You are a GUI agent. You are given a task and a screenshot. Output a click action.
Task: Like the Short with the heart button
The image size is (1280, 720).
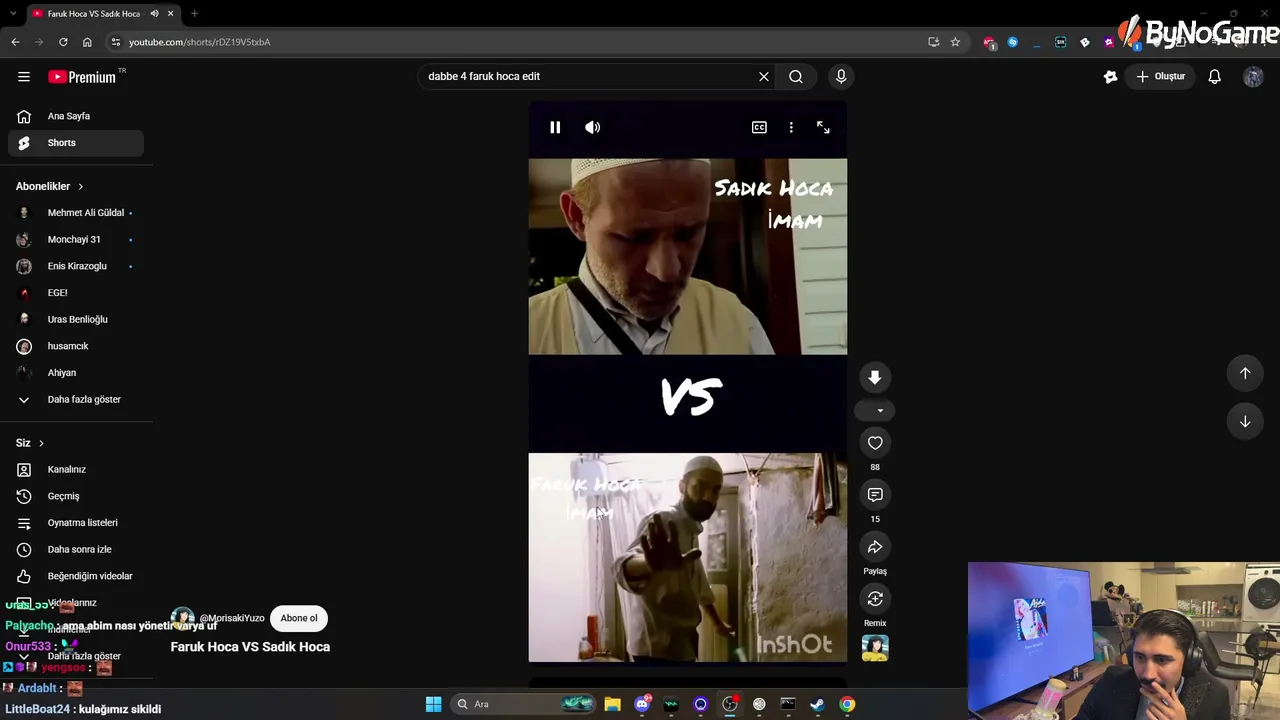pyautogui.click(x=875, y=443)
